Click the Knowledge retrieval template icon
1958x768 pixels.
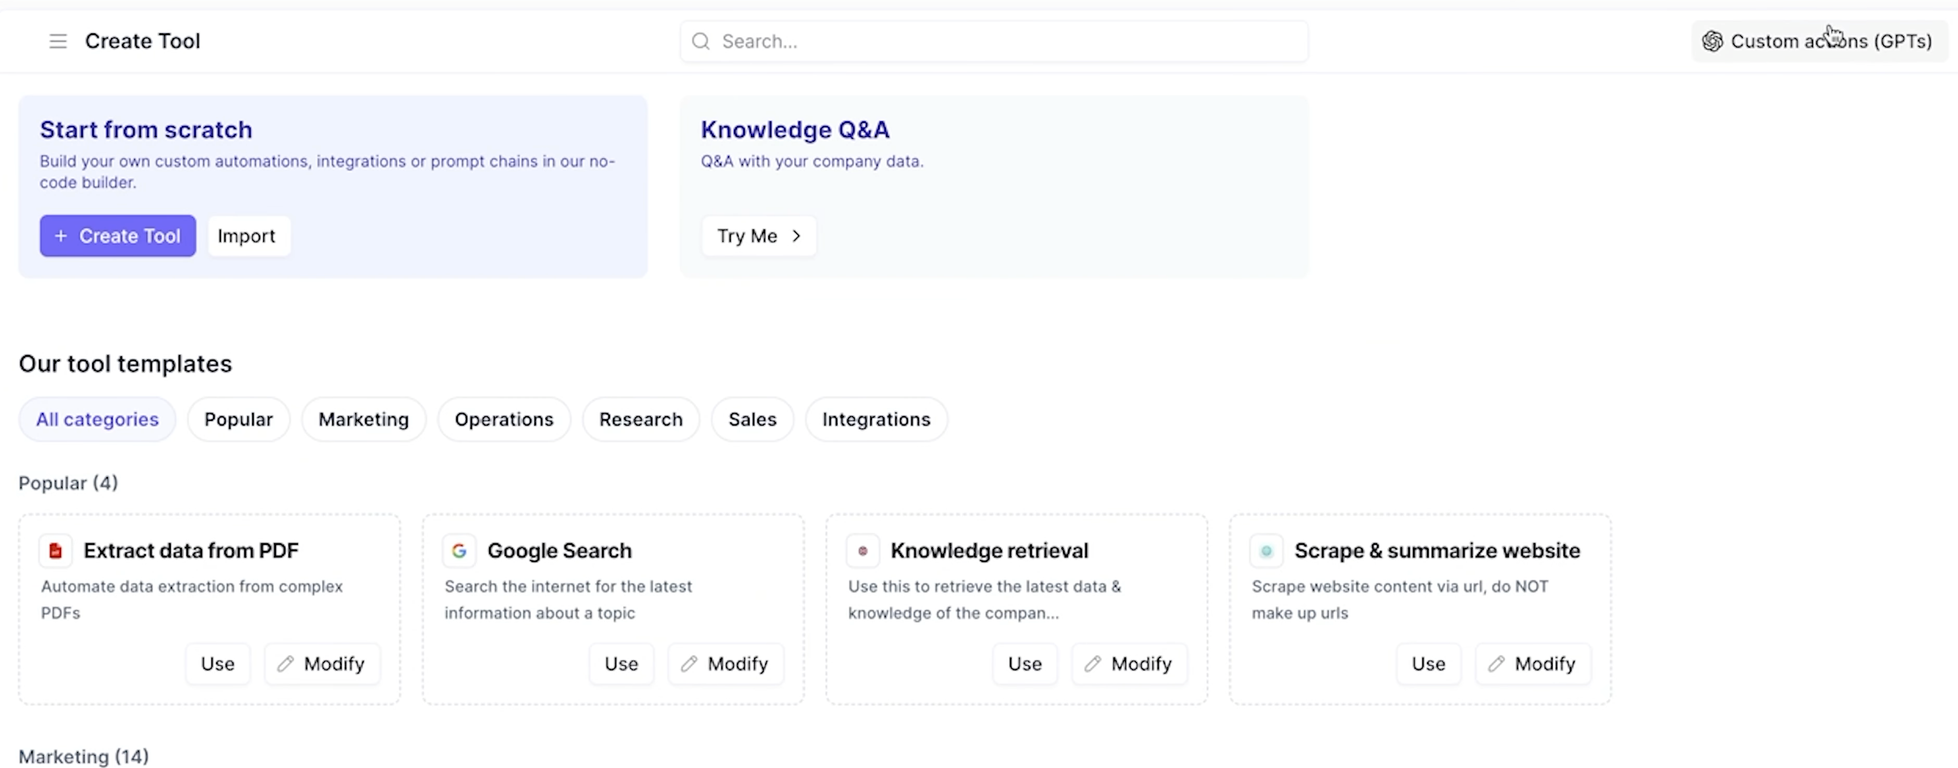point(863,551)
